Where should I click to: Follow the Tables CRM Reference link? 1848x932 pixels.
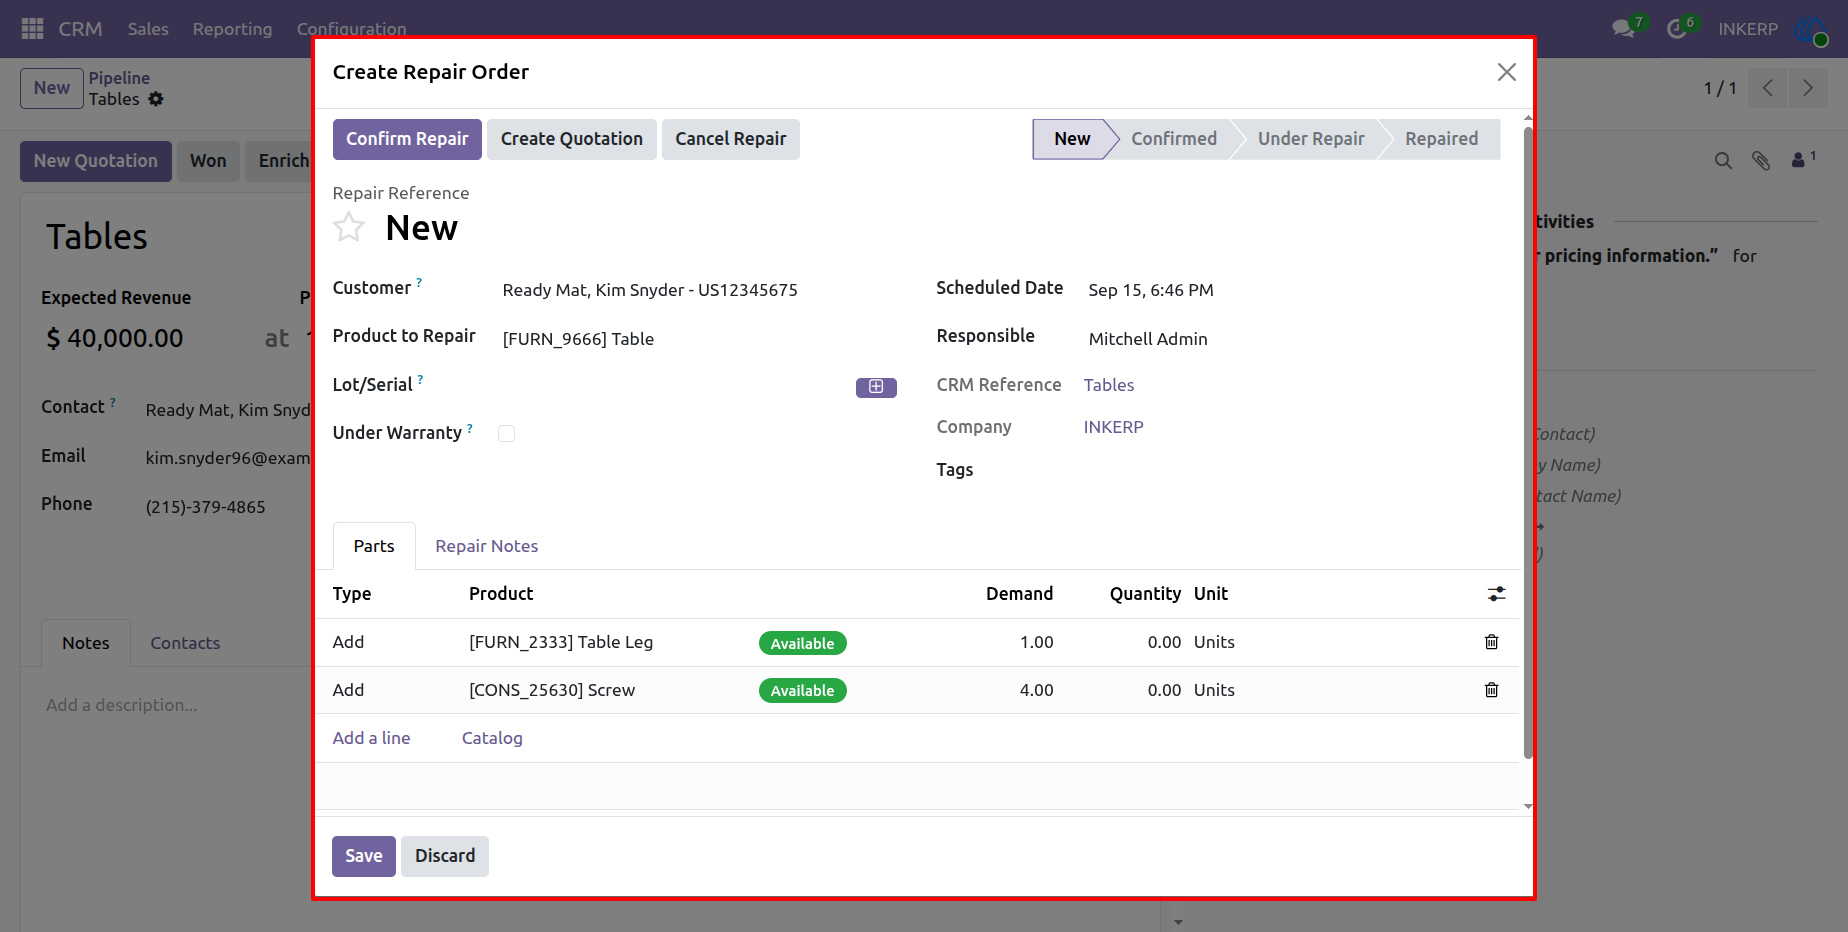point(1109,385)
